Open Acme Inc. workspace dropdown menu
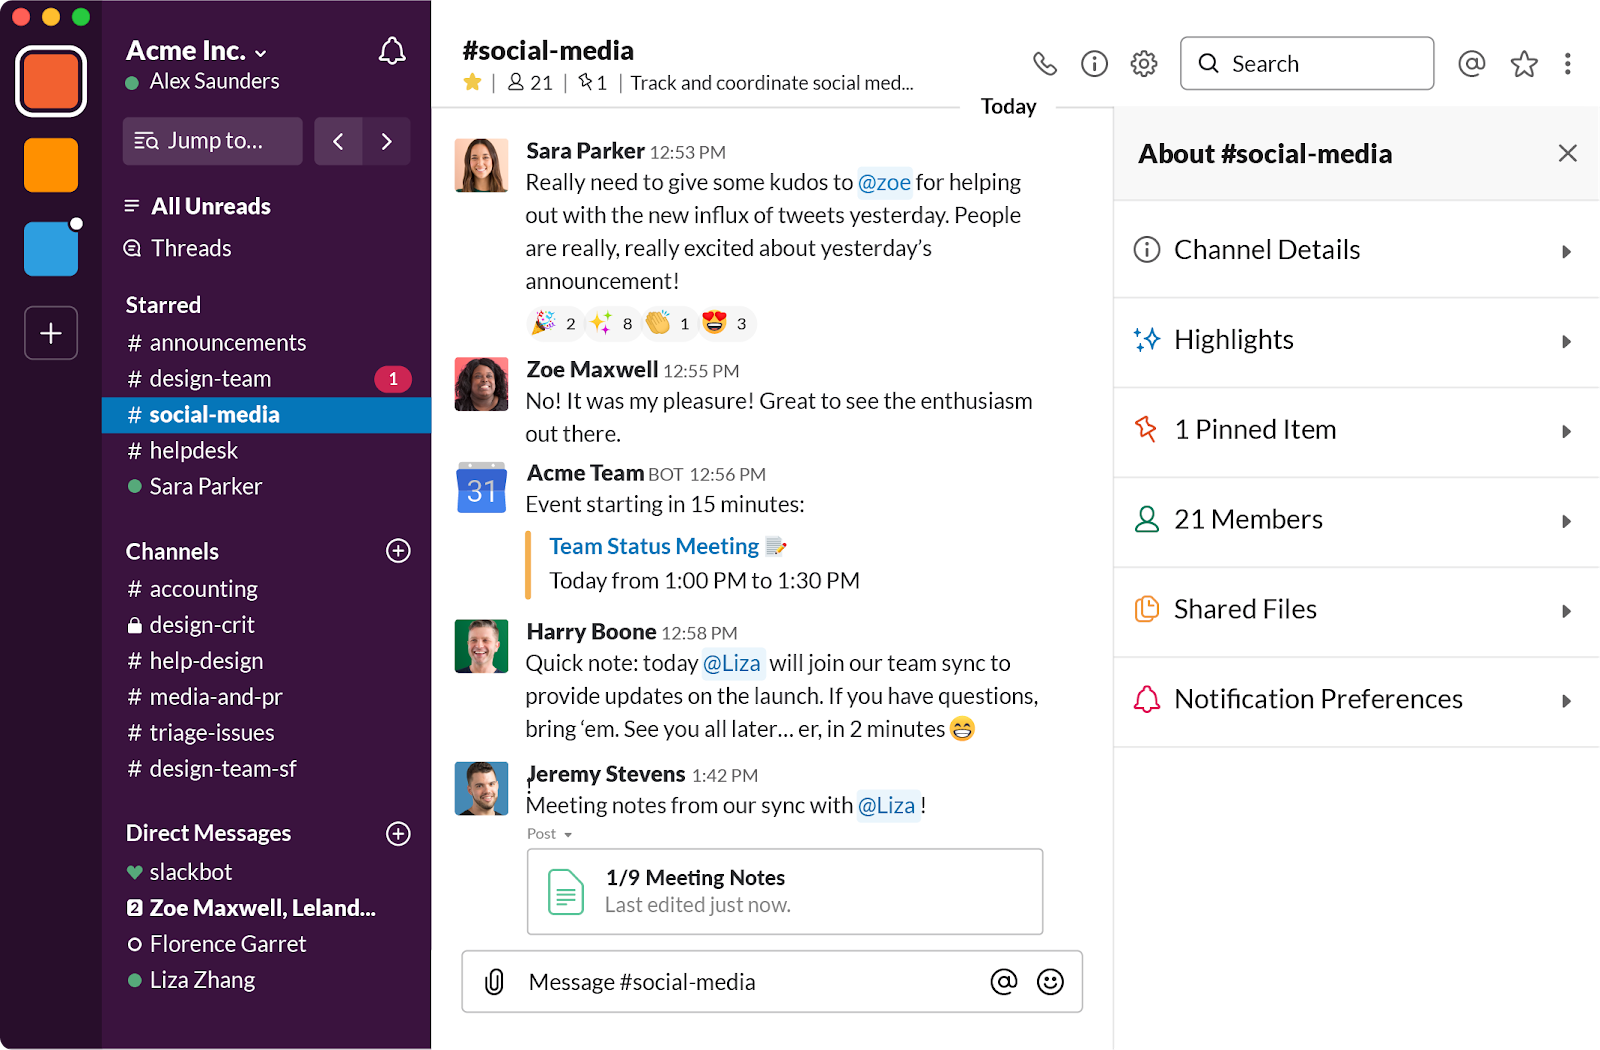Viewport: 1600px width, 1050px height. coord(197,51)
